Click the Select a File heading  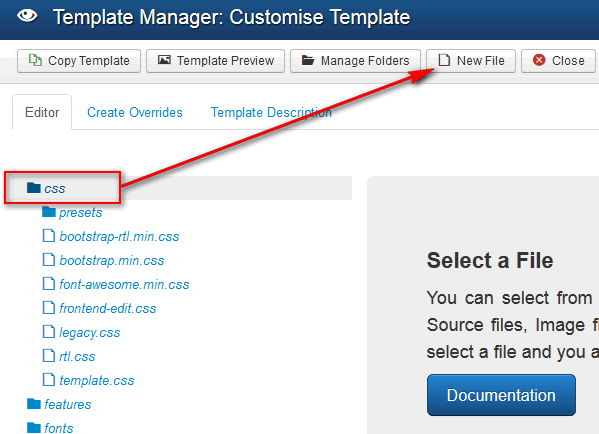coord(490,261)
